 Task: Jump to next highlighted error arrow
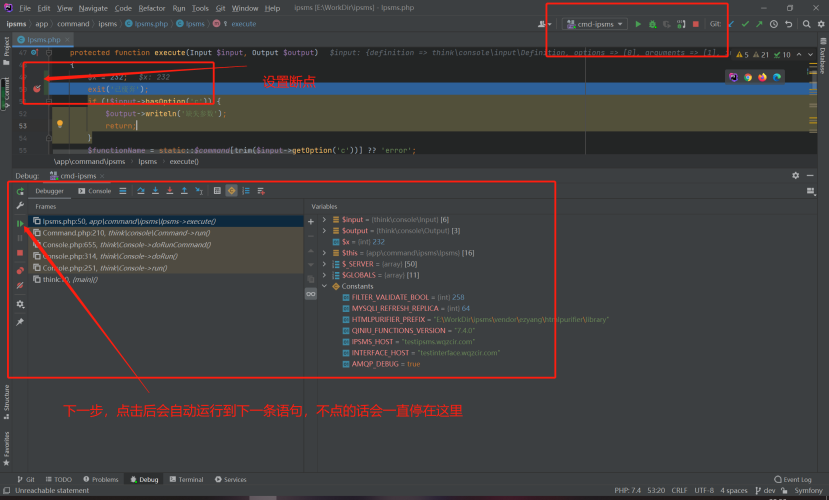(810, 54)
